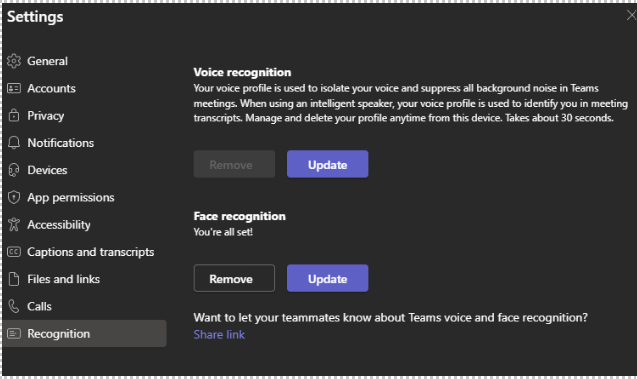The height and width of the screenshot is (379, 637).
Task: Close the Settings dialog
Action: pos(631,15)
